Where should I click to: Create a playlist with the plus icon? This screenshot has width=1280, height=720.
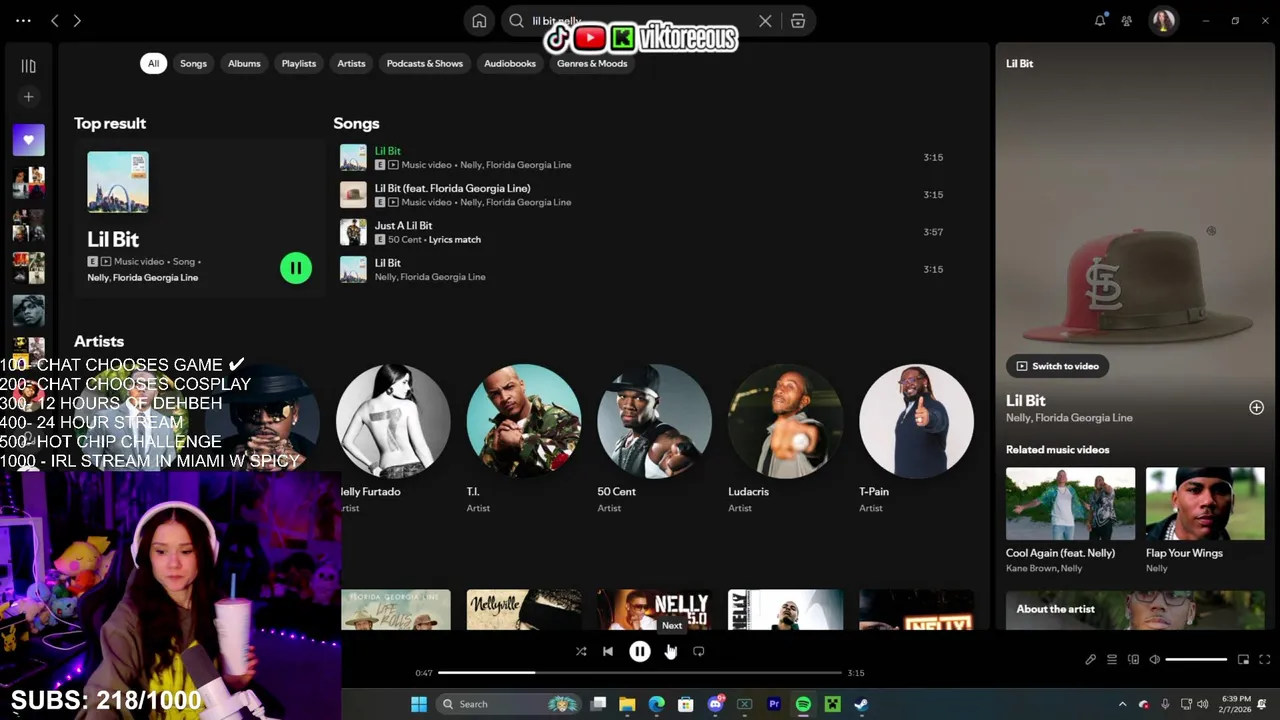(28, 97)
